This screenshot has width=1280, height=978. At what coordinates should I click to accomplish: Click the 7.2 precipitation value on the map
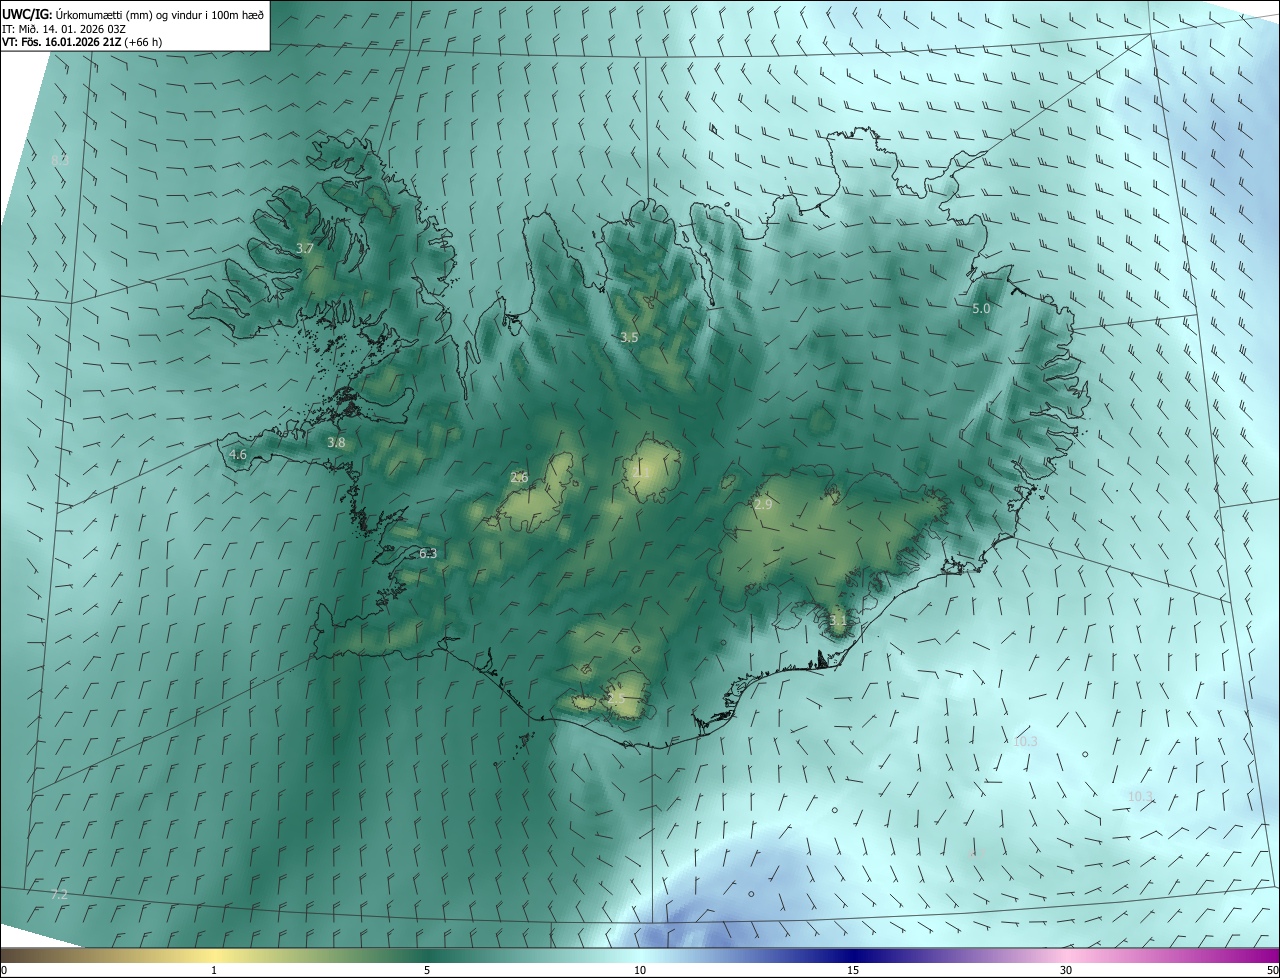[x=59, y=894]
